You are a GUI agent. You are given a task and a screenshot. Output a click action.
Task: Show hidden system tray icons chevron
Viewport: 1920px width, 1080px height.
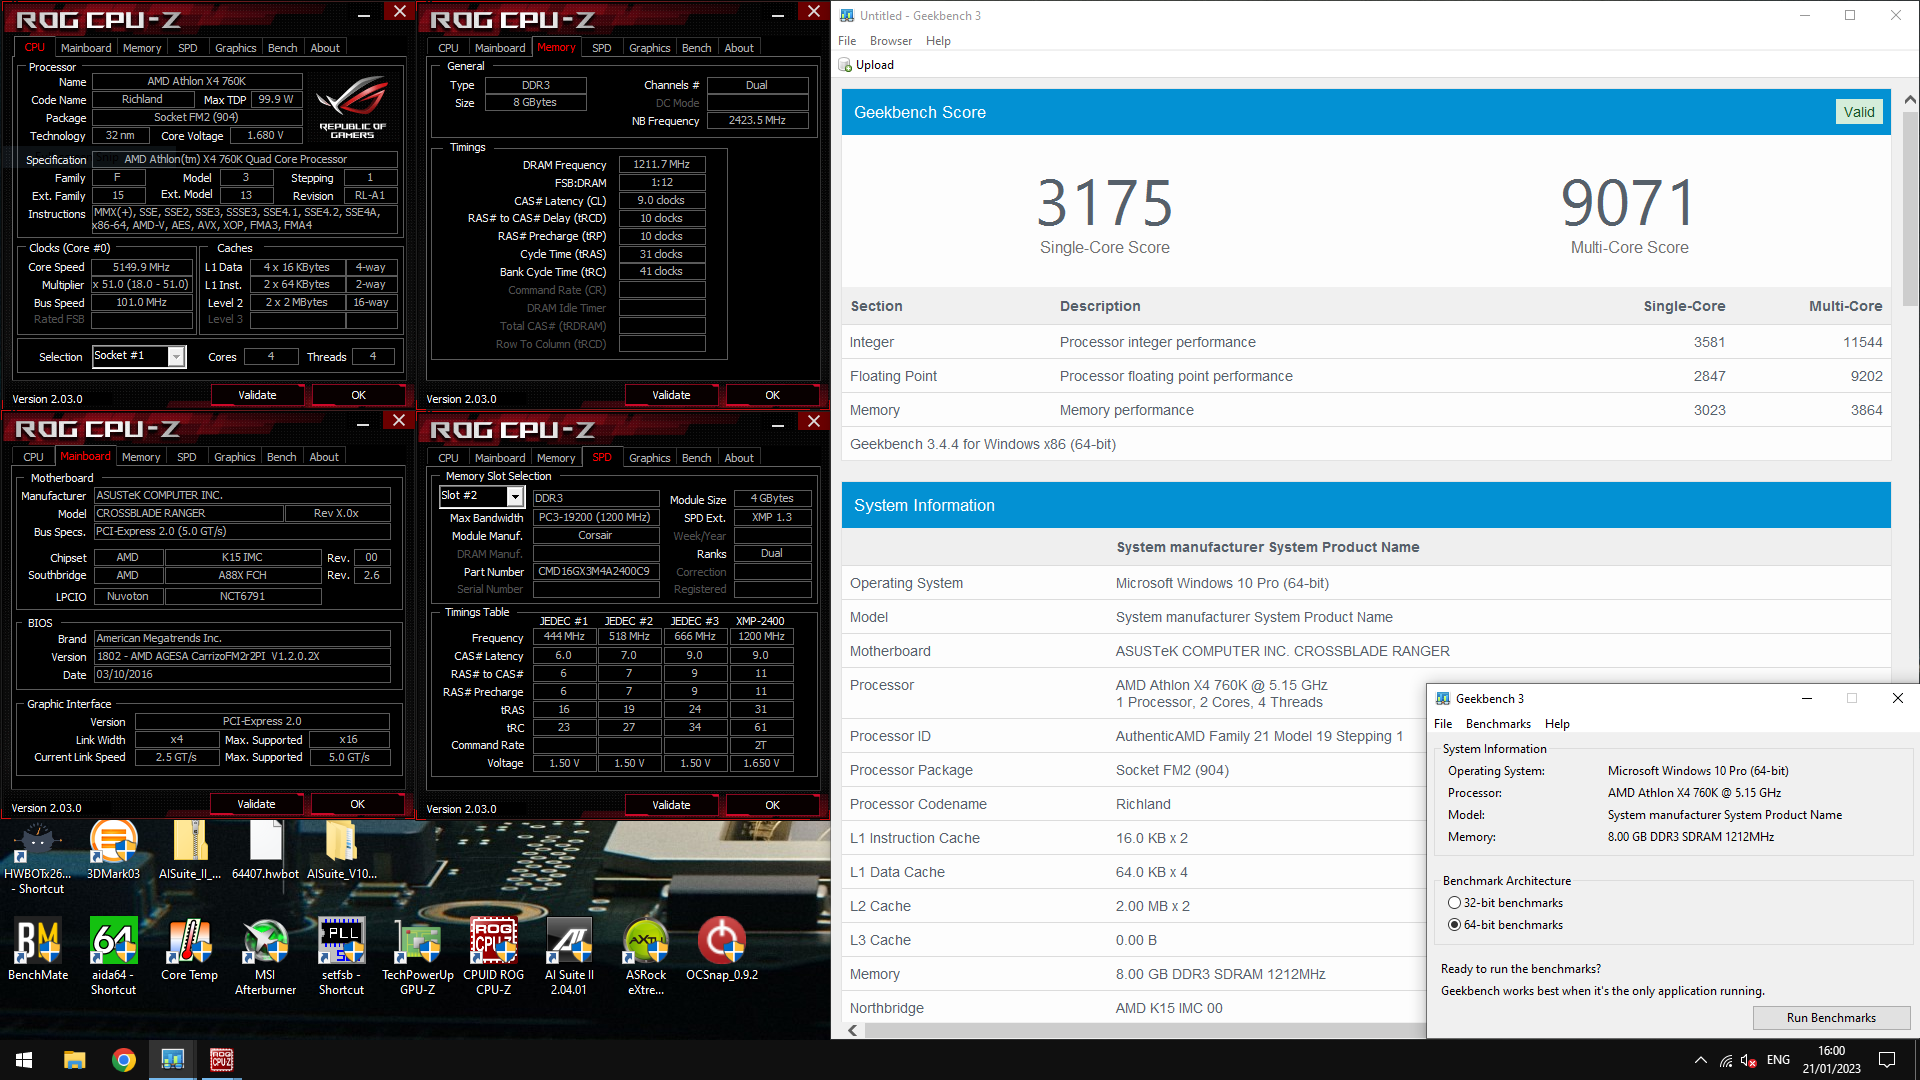click(1701, 1060)
